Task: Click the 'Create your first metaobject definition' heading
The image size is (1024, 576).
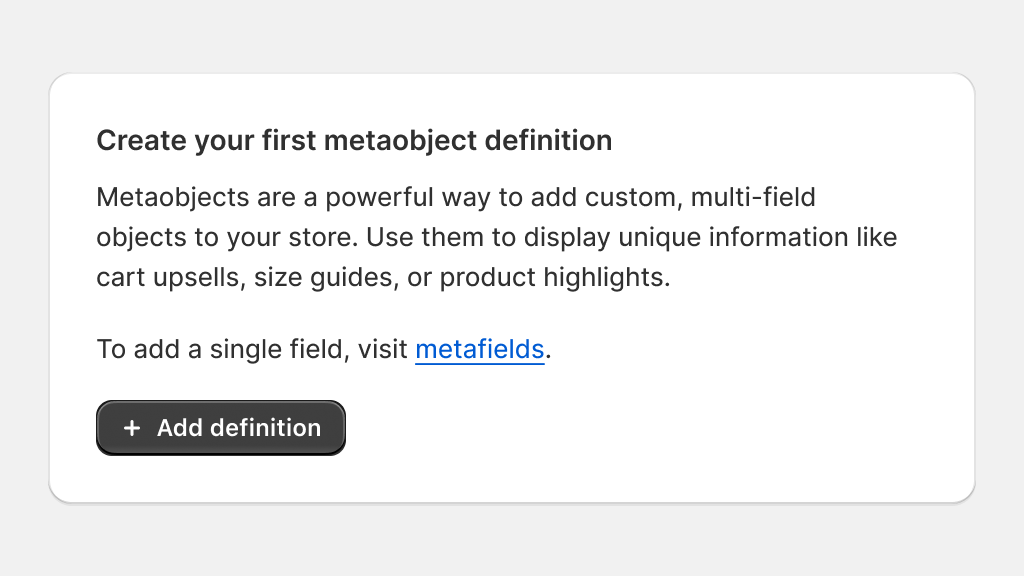Action: (x=354, y=140)
